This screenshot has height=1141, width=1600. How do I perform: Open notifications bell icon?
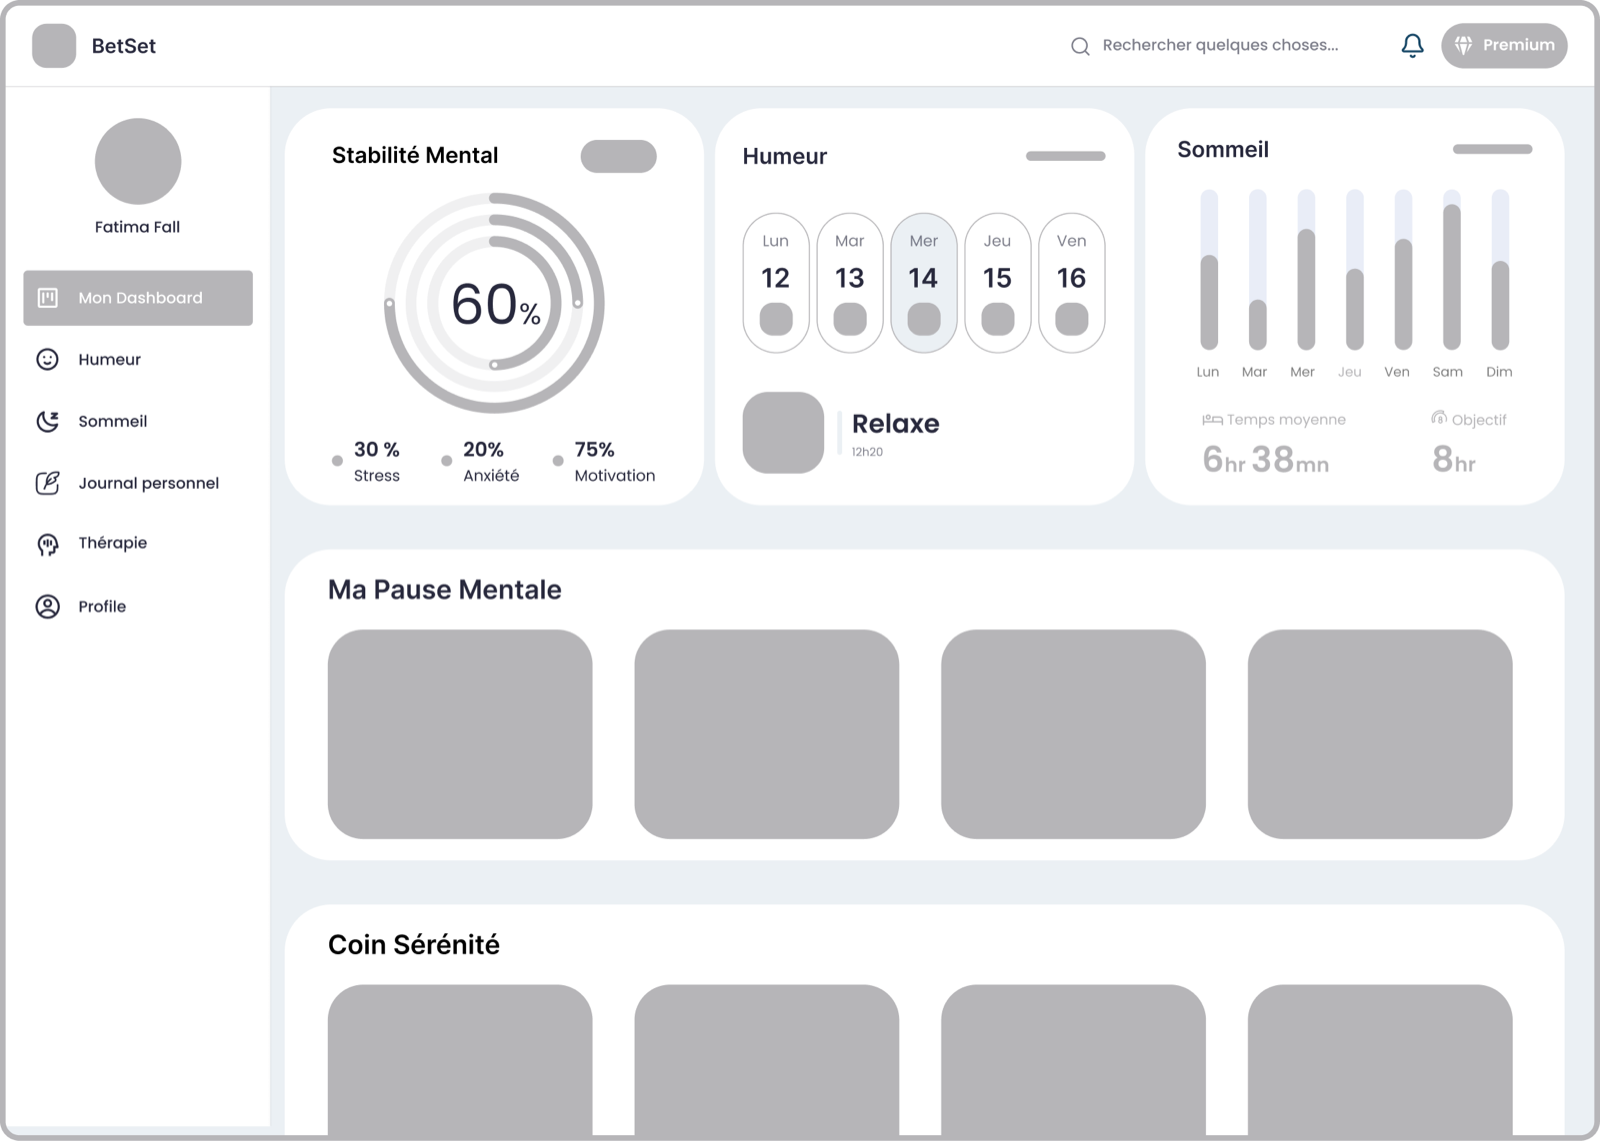1412,46
